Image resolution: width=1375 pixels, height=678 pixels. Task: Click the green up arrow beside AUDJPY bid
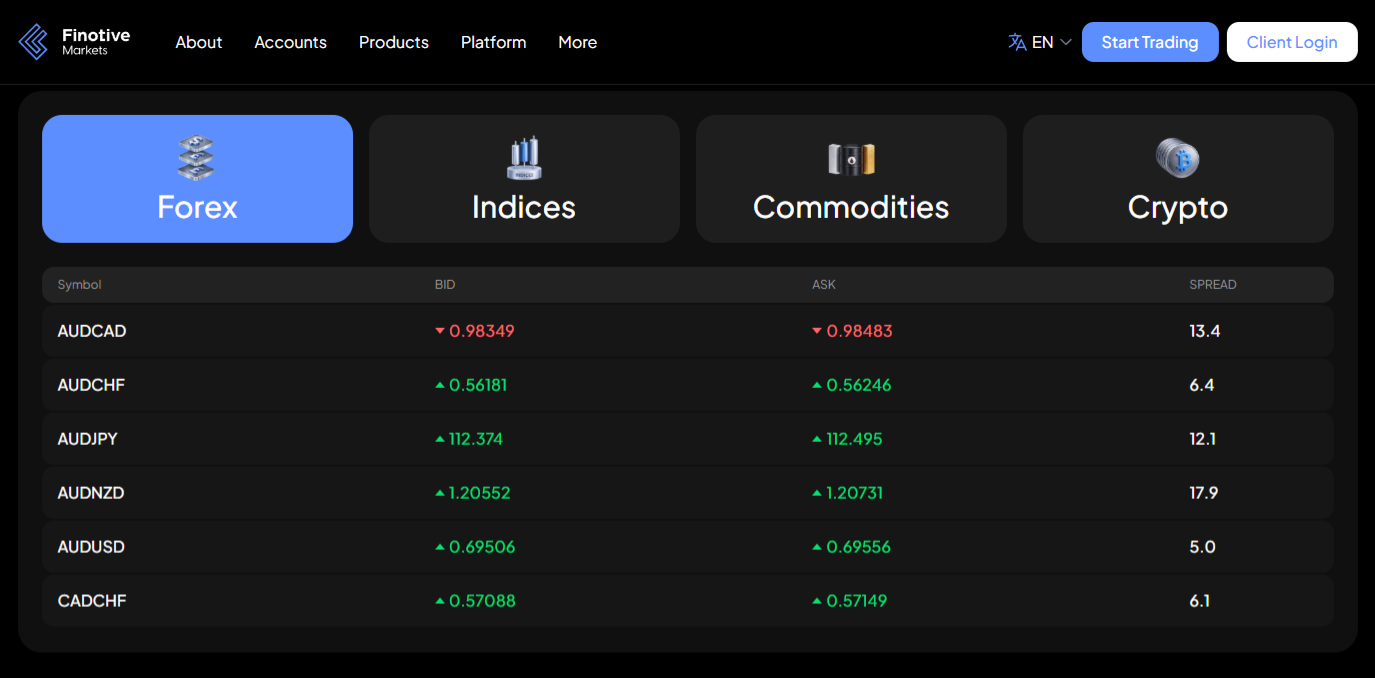coord(440,439)
